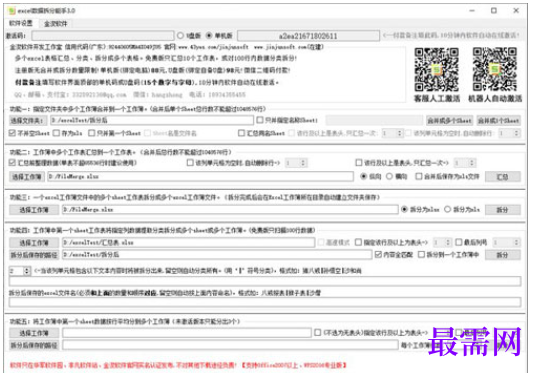540x373 pixels.
Task: Click the 功能五 save path field
Action: tap(230, 345)
